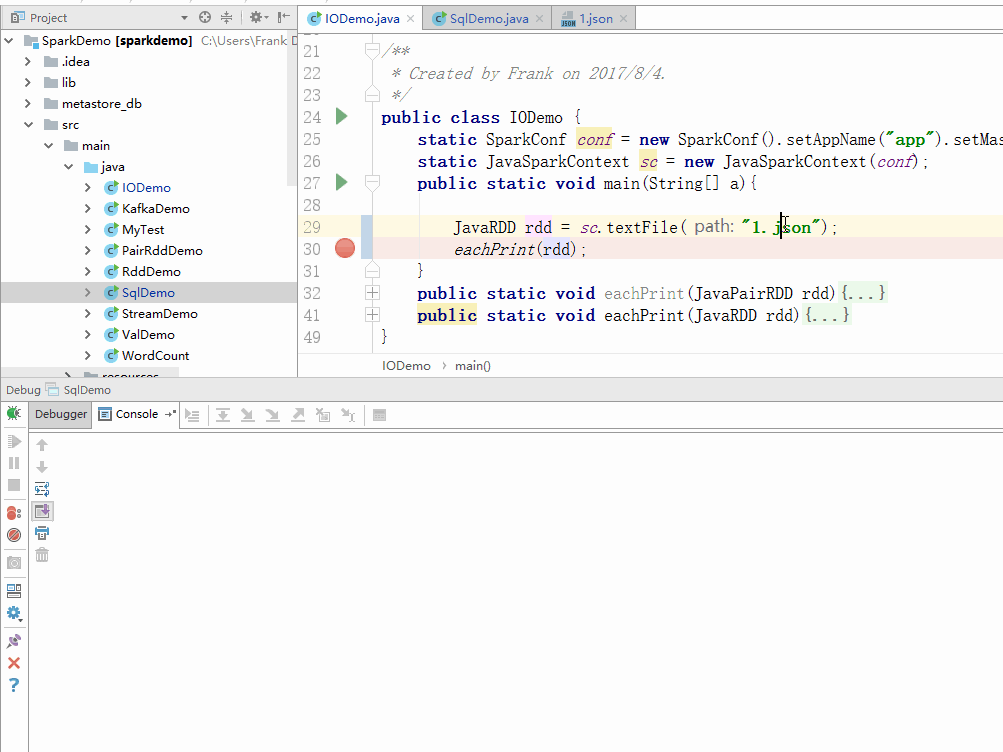Click the console up arrow
Viewport: 1003px width, 752px height.
click(42, 444)
